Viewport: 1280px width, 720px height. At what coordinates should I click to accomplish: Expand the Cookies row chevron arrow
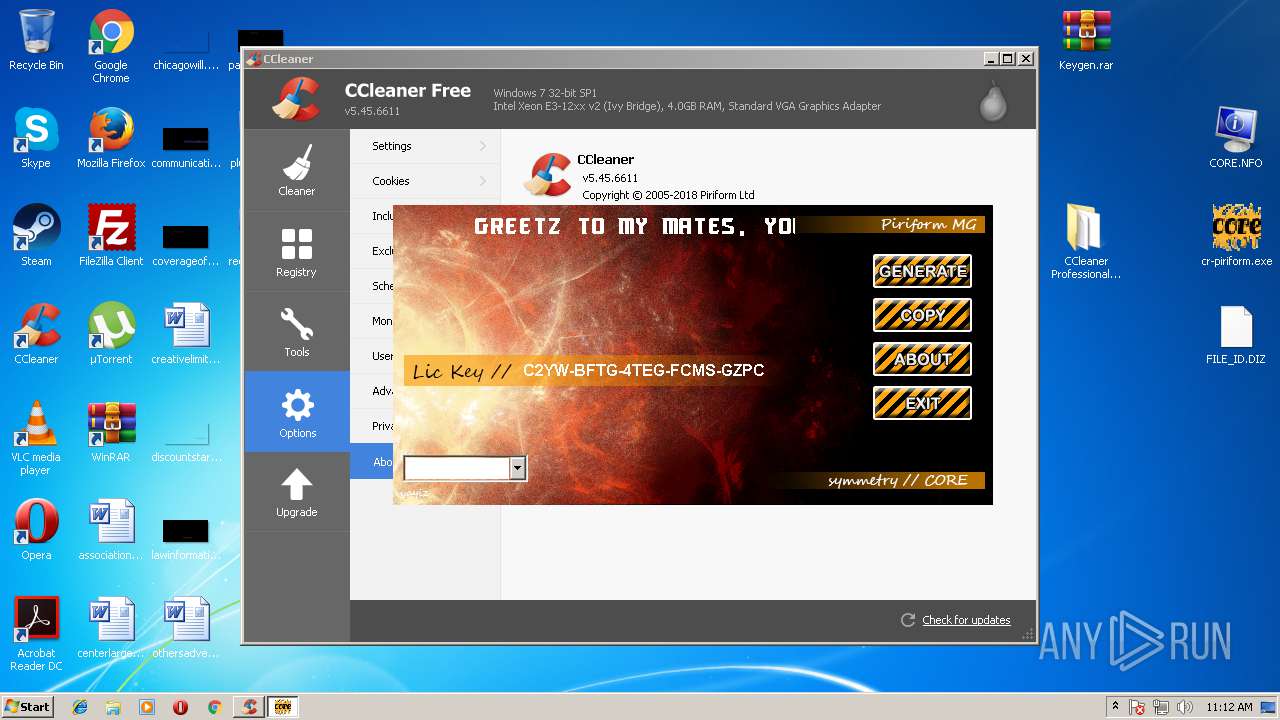[x=483, y=181]
